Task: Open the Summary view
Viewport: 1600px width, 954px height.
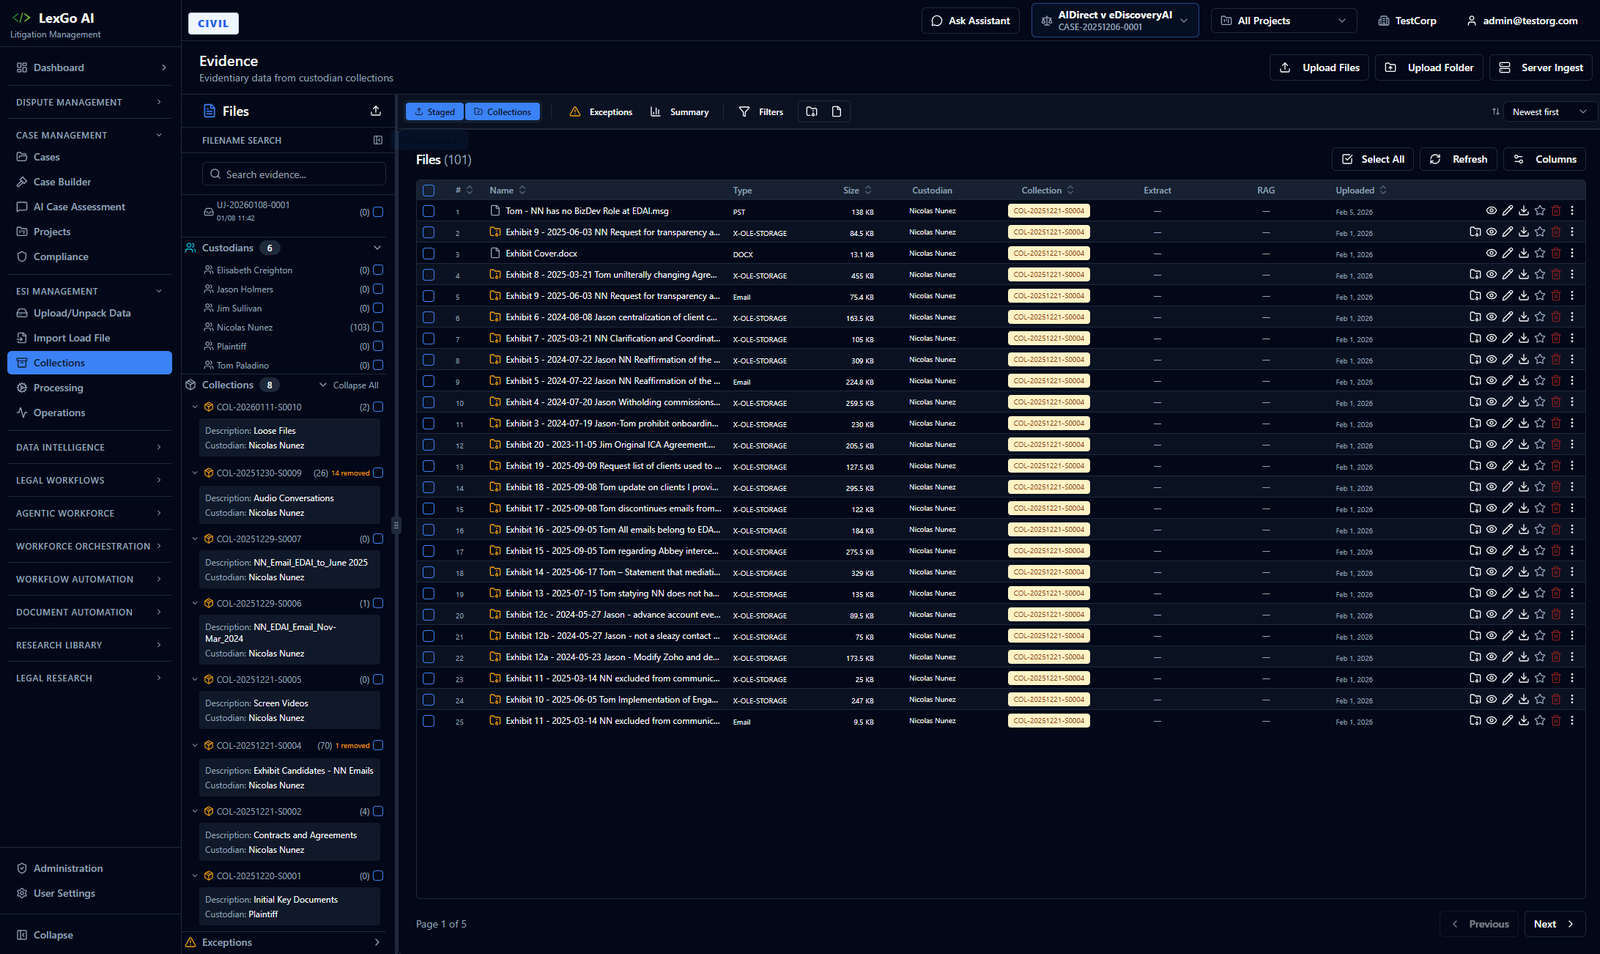Action: tap(680, 112)
